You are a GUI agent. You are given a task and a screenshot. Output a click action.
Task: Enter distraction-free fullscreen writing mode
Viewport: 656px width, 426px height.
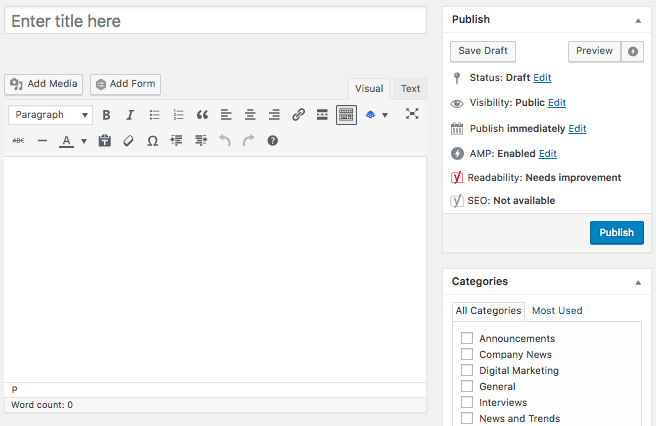(412, 114)
